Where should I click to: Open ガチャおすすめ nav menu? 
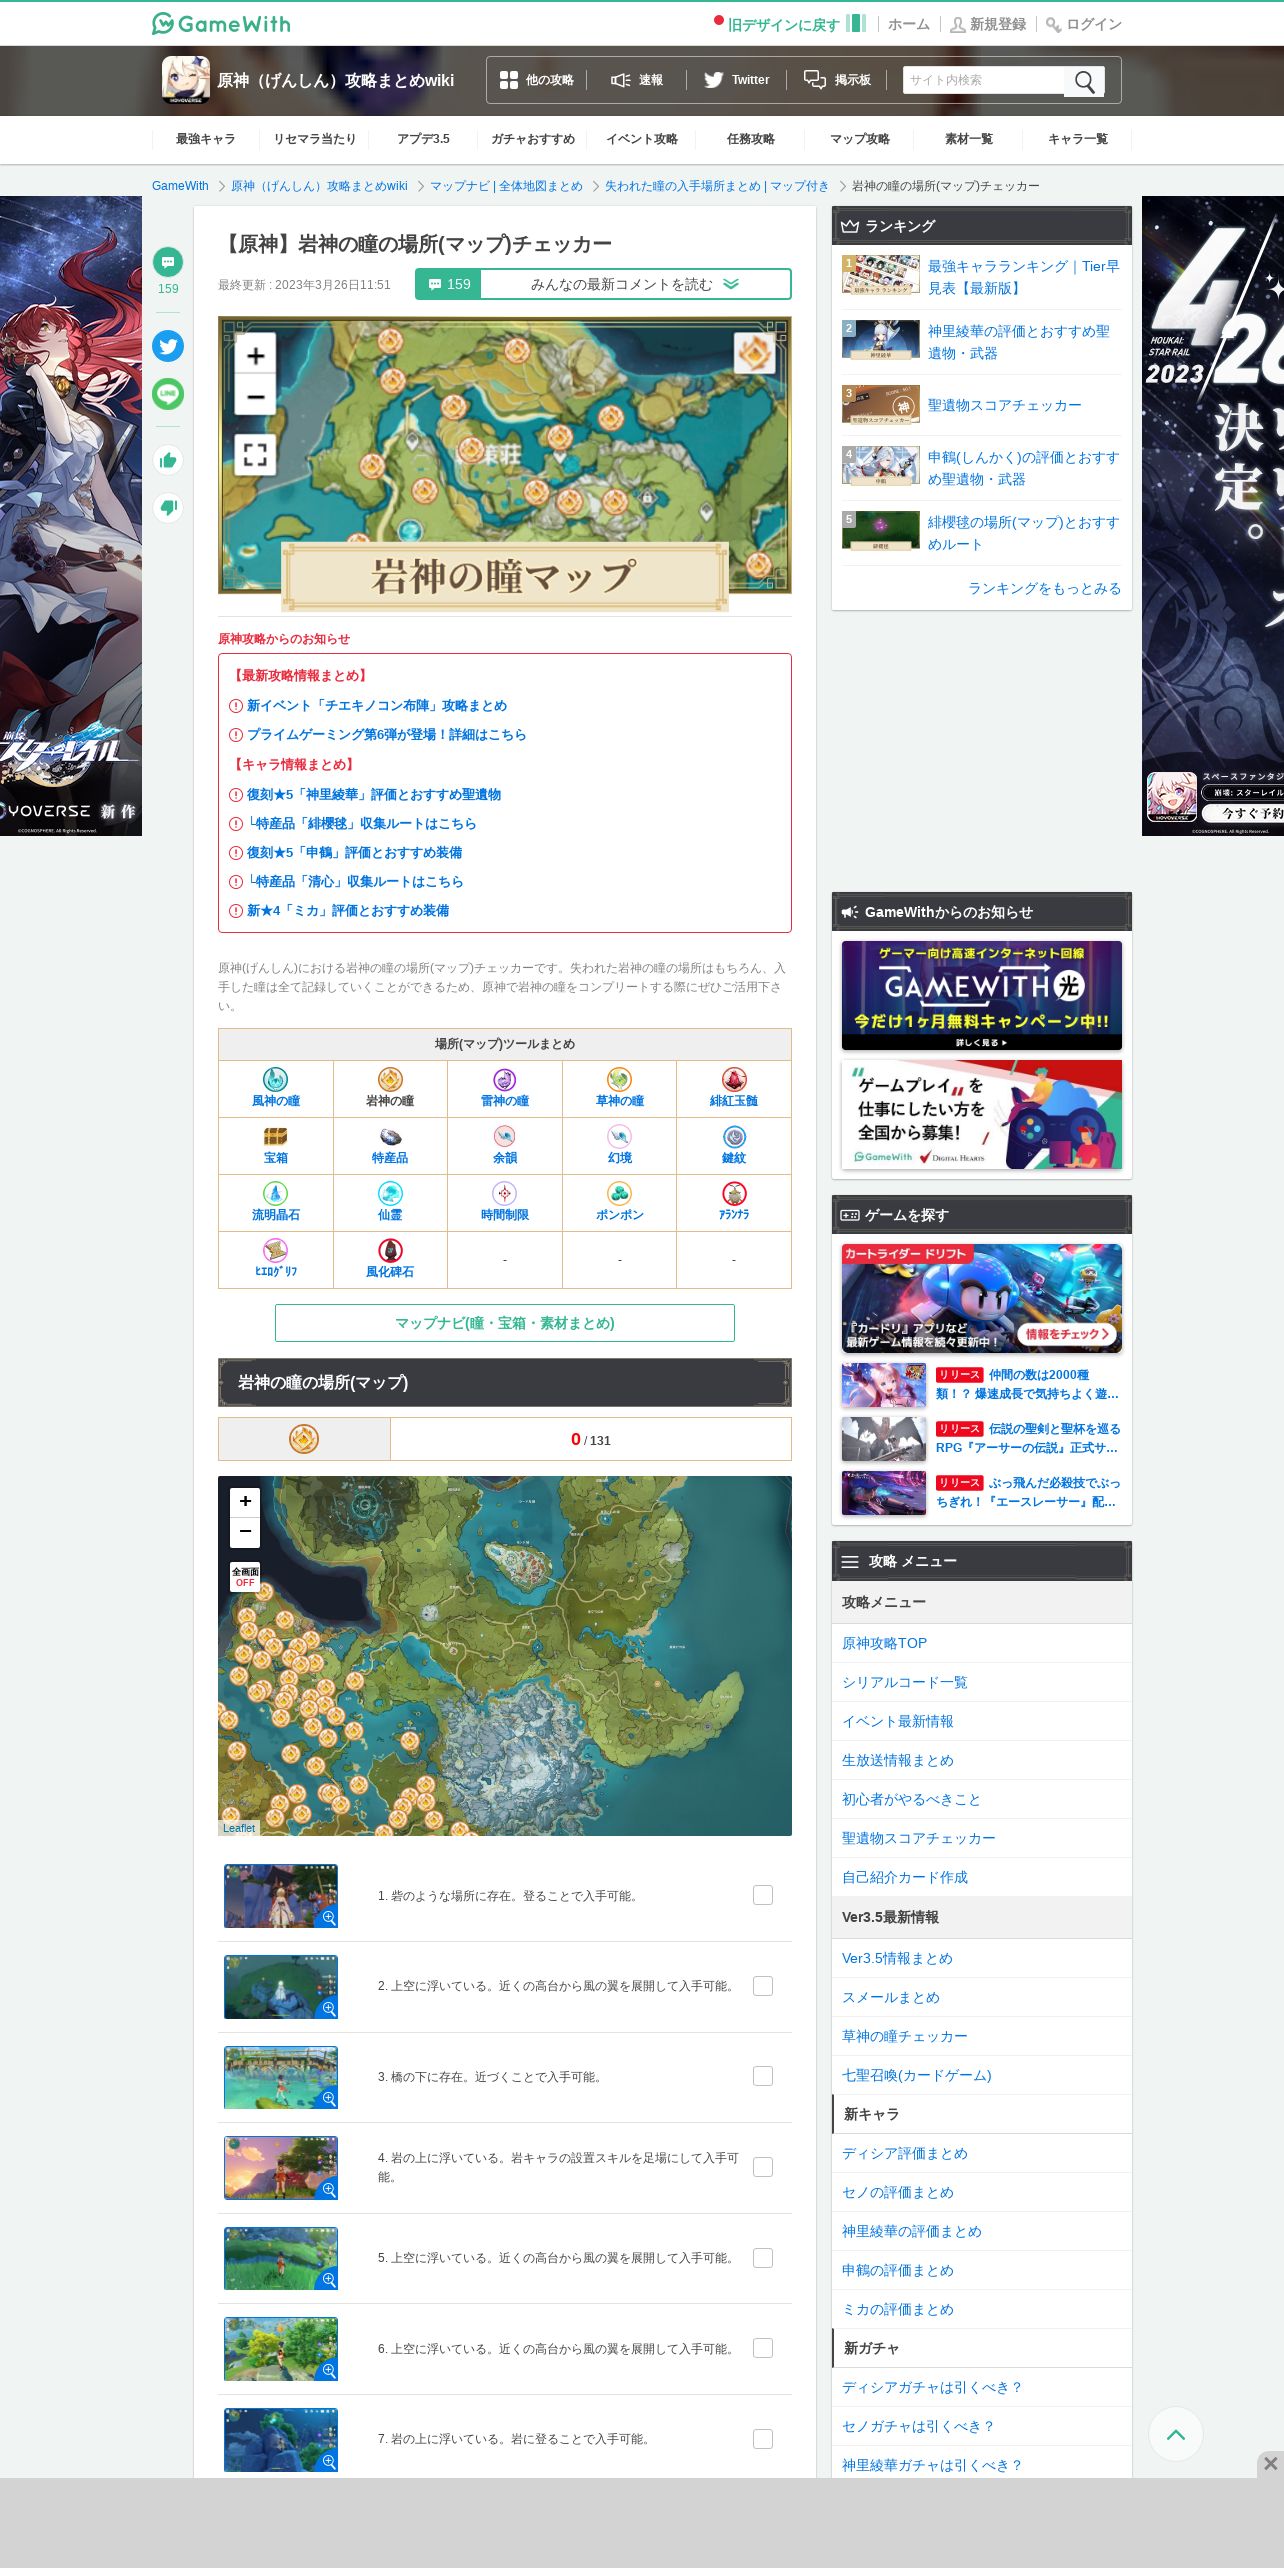(x=533, y=139)
